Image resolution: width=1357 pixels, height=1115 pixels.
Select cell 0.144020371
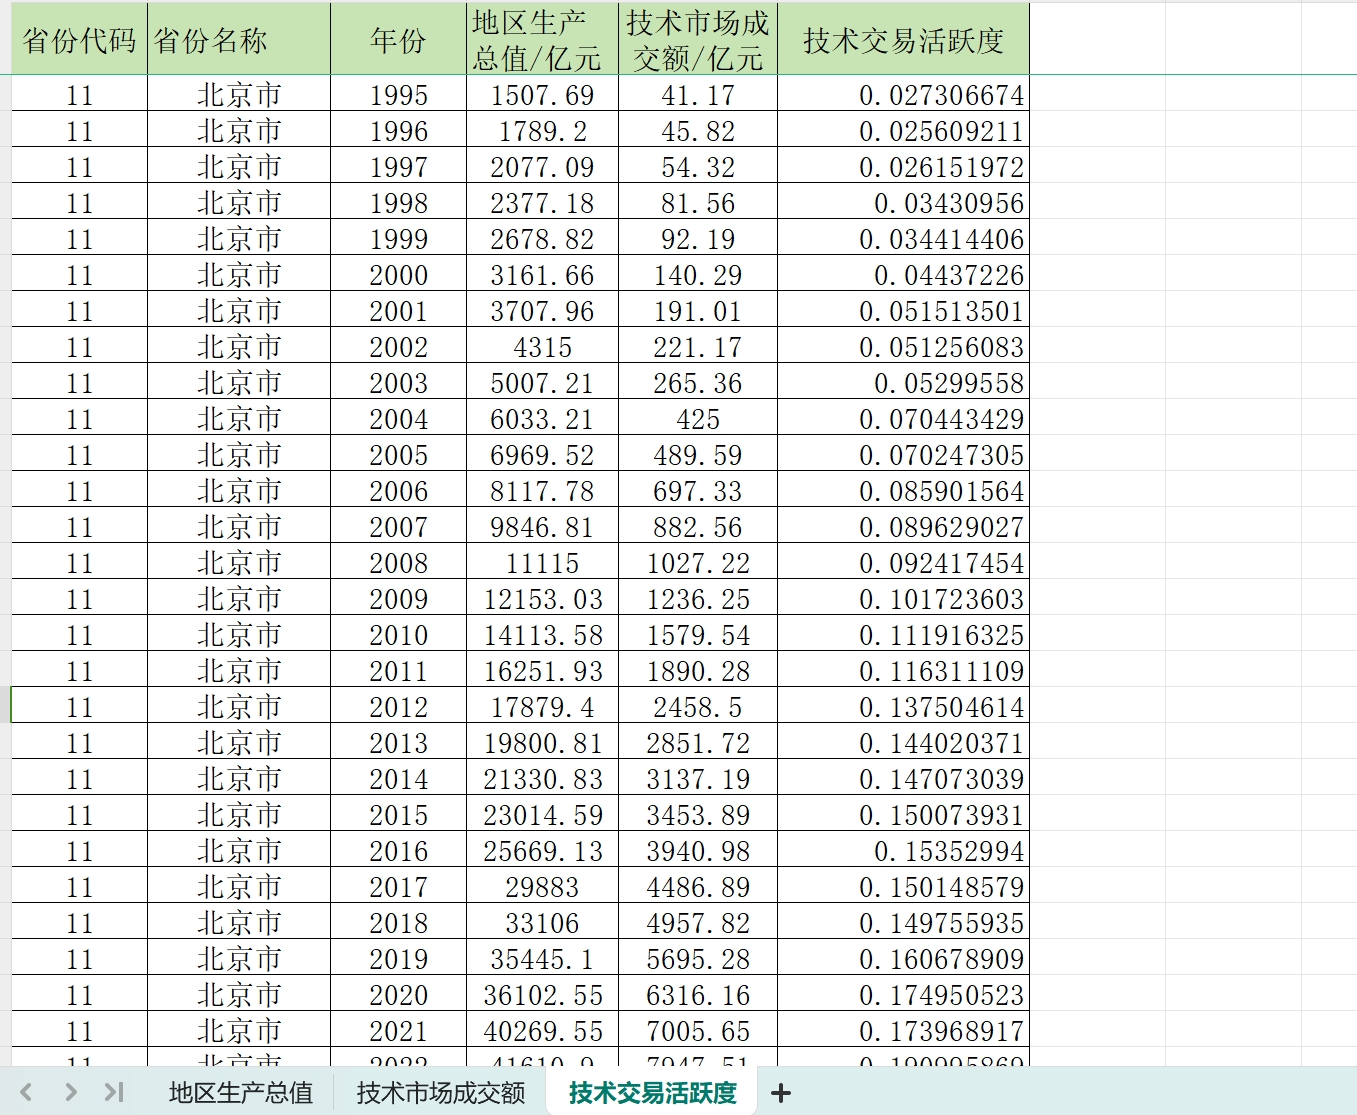[x=903, y=743]
